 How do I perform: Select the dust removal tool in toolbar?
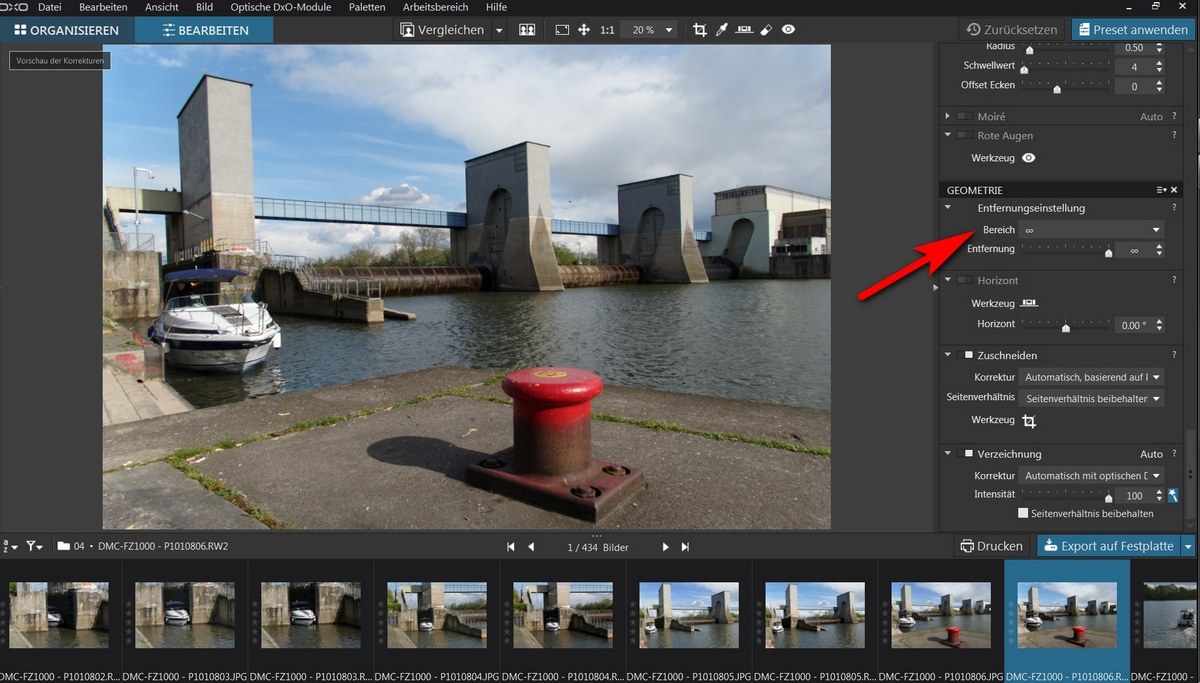pos(766,30)
